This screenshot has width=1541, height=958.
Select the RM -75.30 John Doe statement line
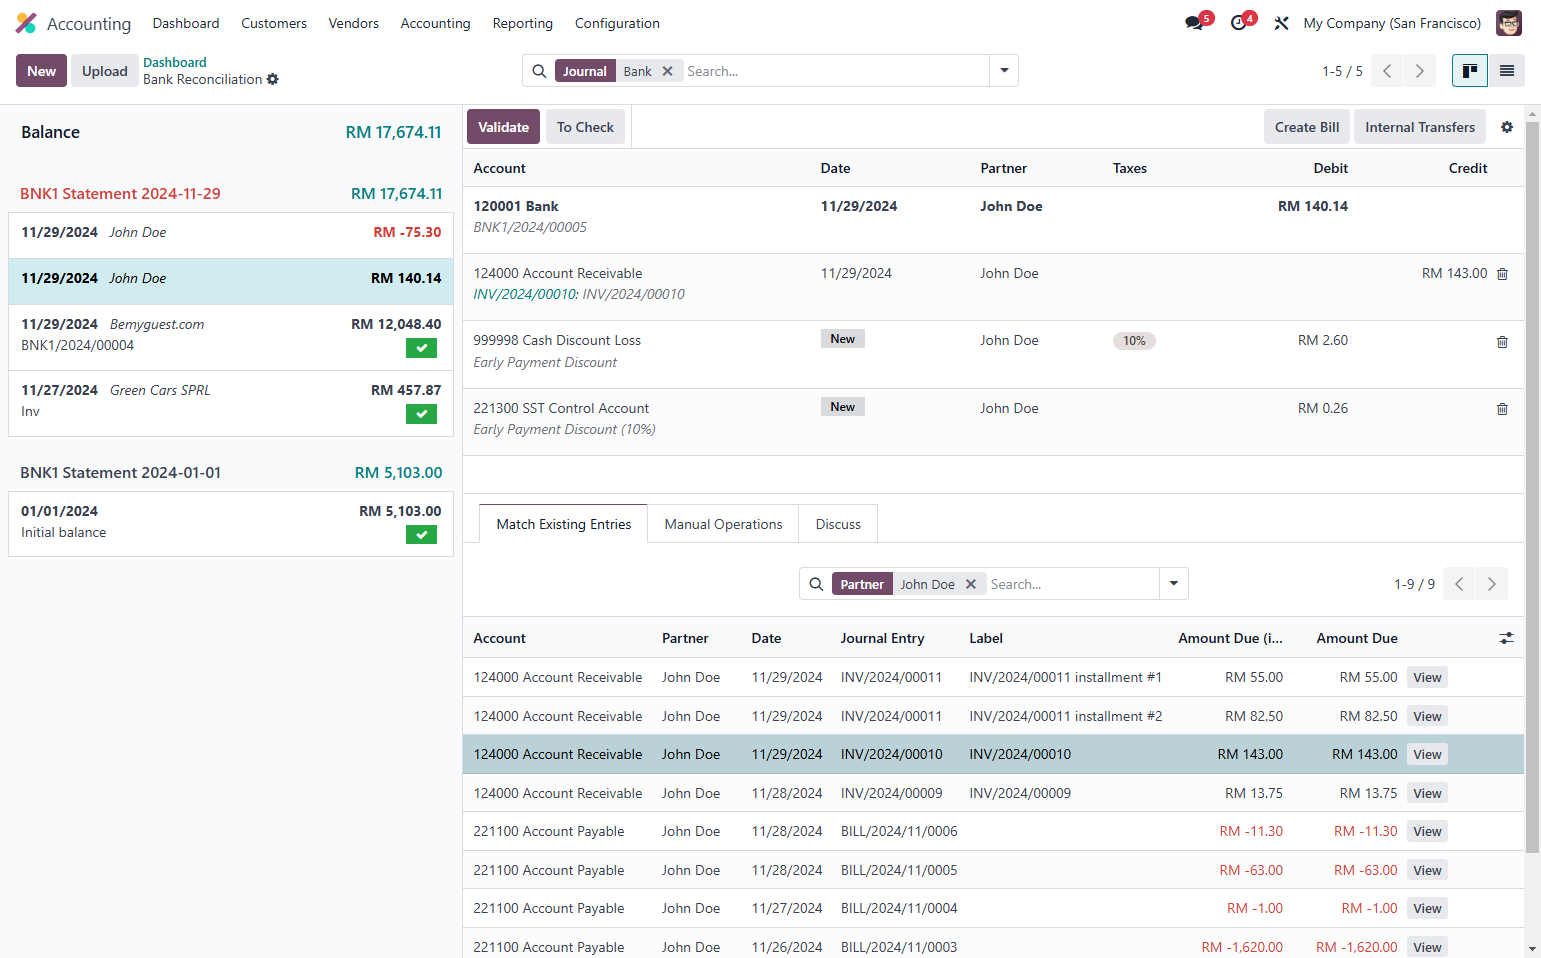tap(231, 236)
